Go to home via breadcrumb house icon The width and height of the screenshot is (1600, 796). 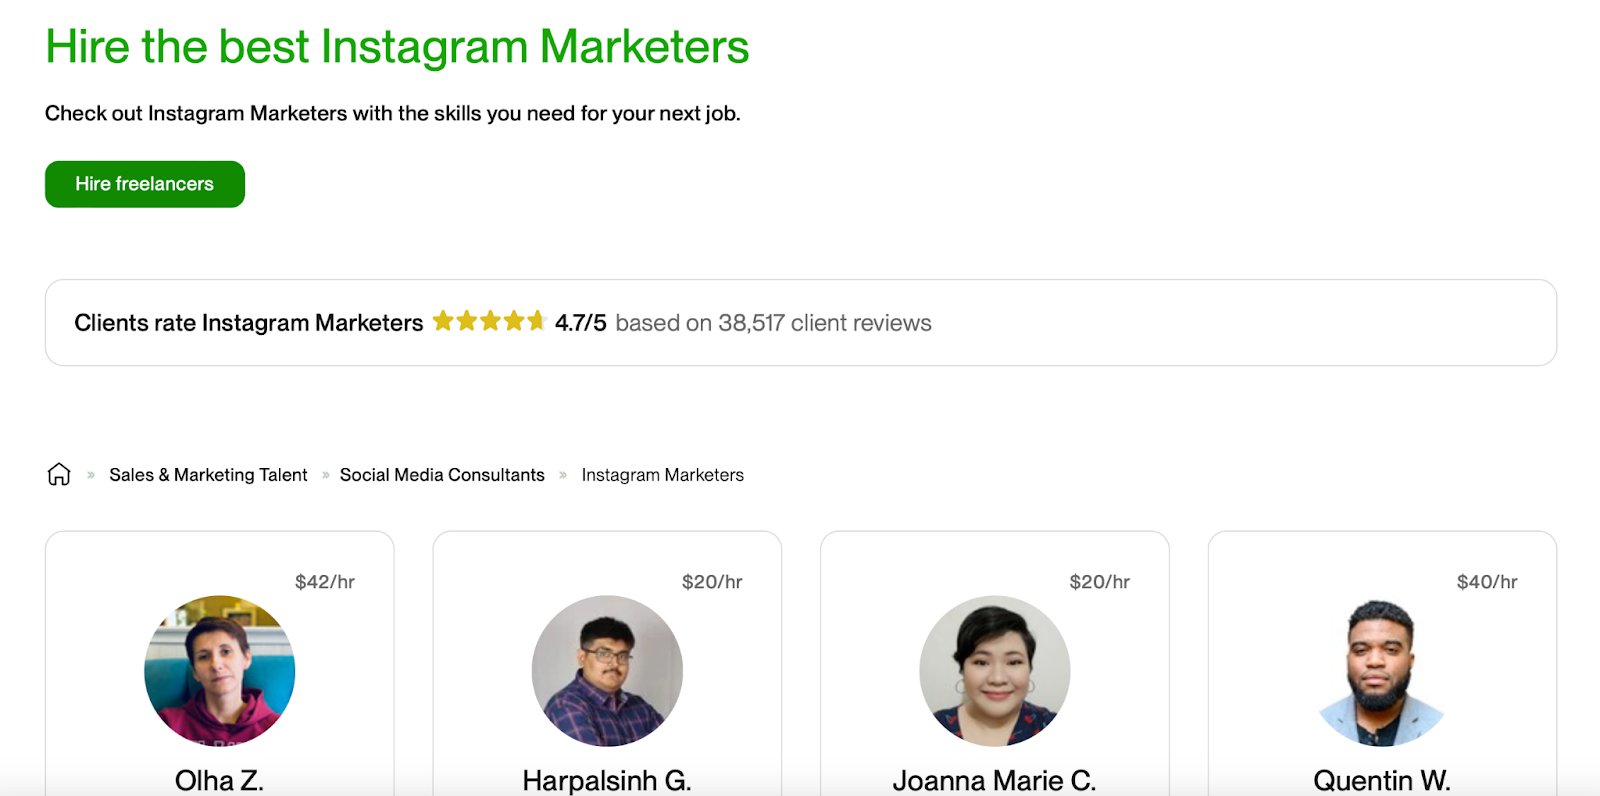click(x=59, y=474)
